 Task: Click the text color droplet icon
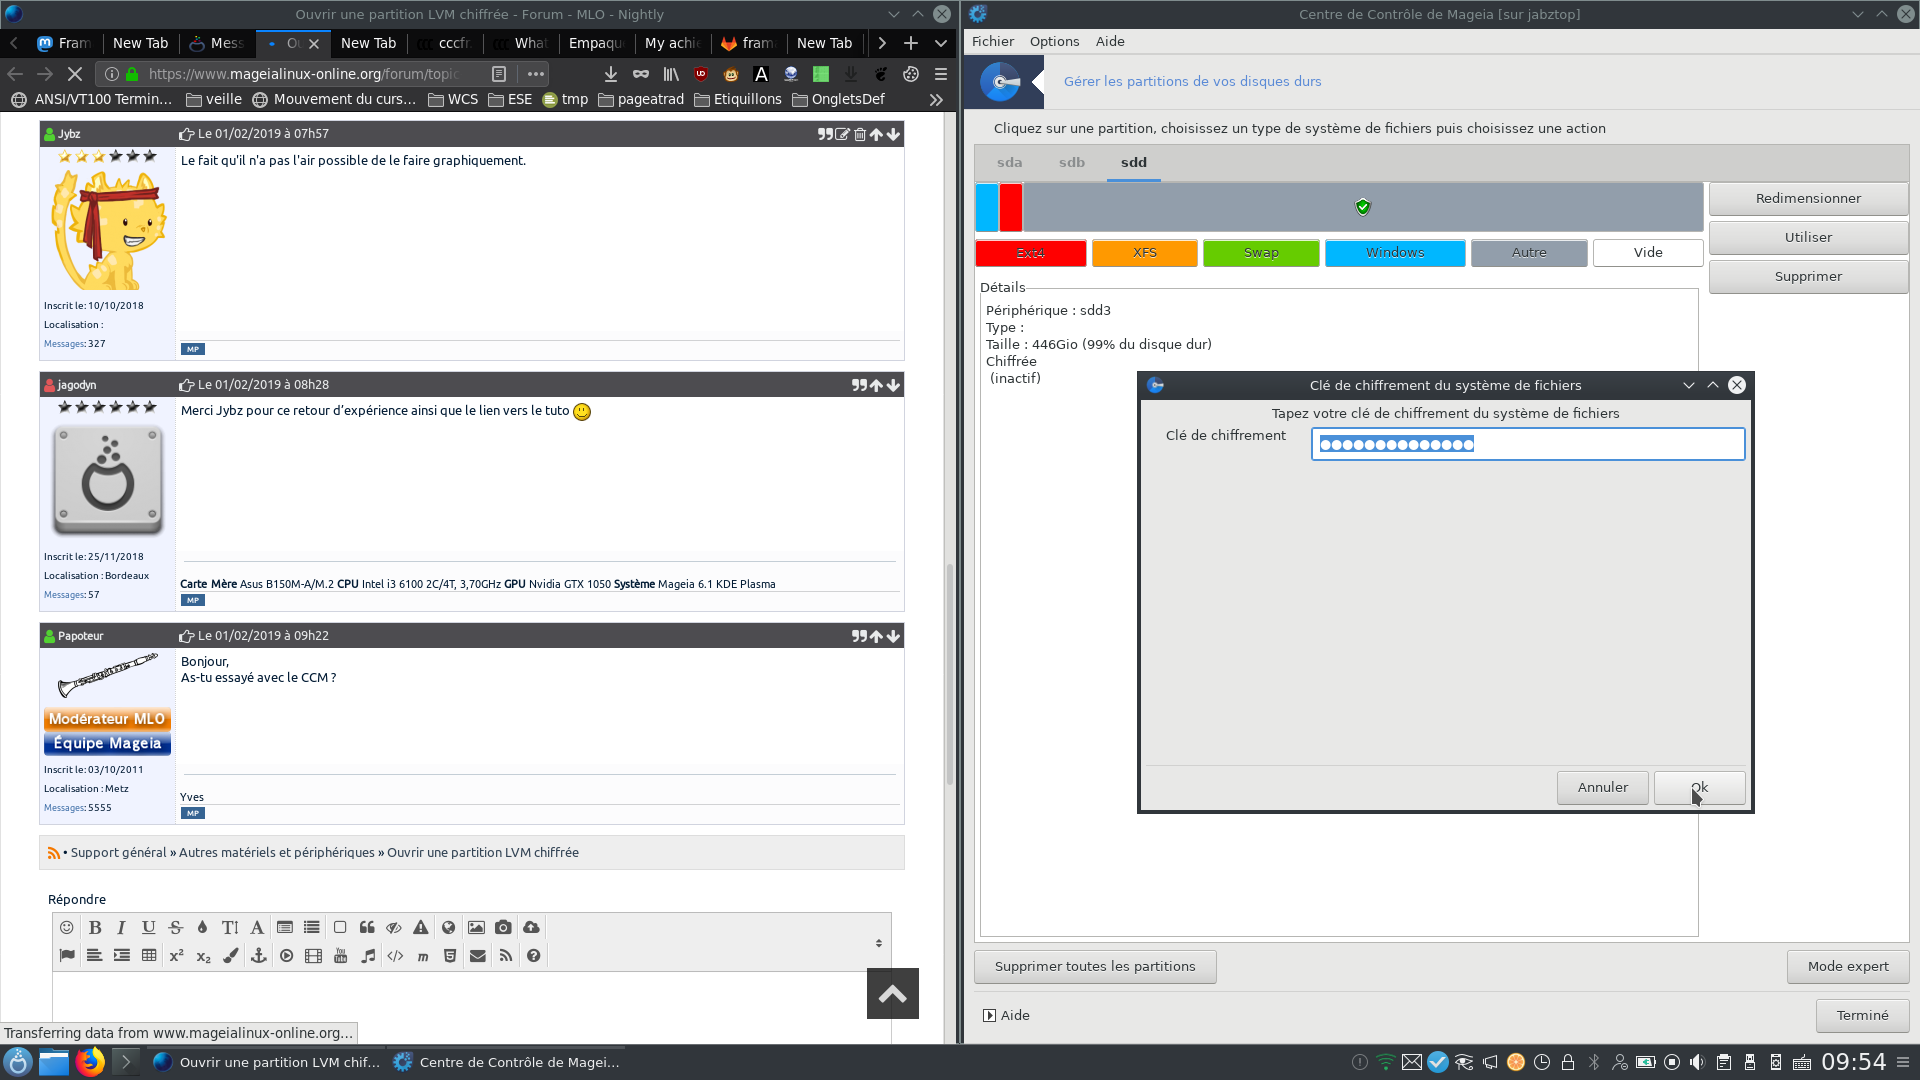coord(202,928)
